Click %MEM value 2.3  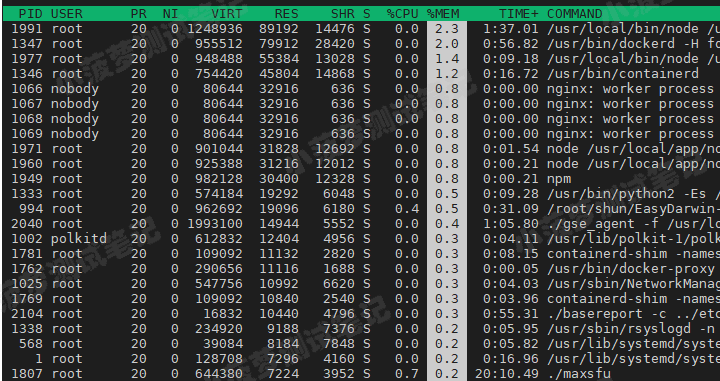(447, 29)
